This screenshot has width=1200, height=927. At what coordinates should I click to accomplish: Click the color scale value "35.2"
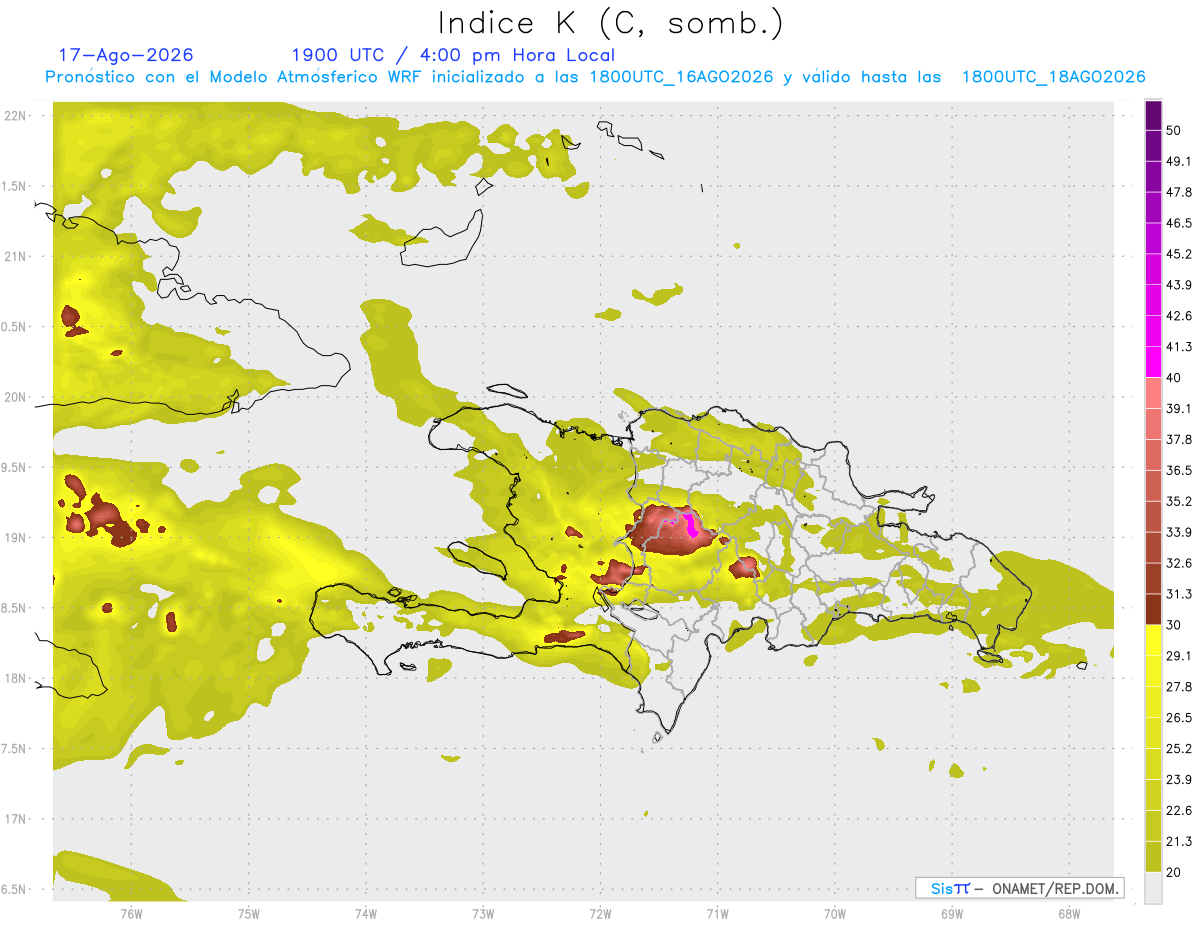[x=1178, y=501]
